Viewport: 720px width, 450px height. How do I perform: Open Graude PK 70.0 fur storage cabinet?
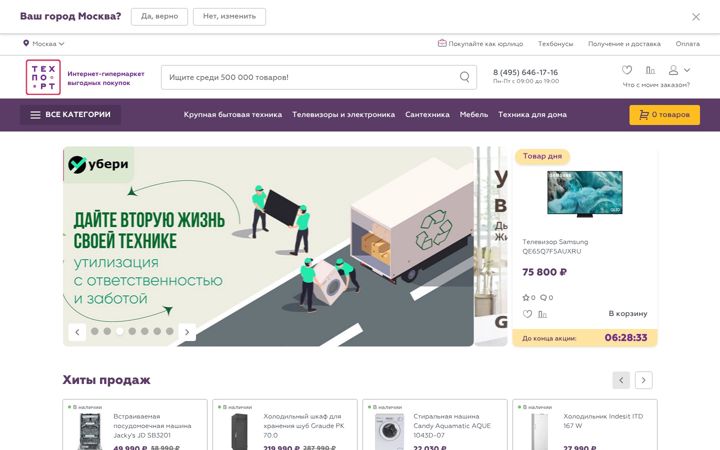[304, 426]
